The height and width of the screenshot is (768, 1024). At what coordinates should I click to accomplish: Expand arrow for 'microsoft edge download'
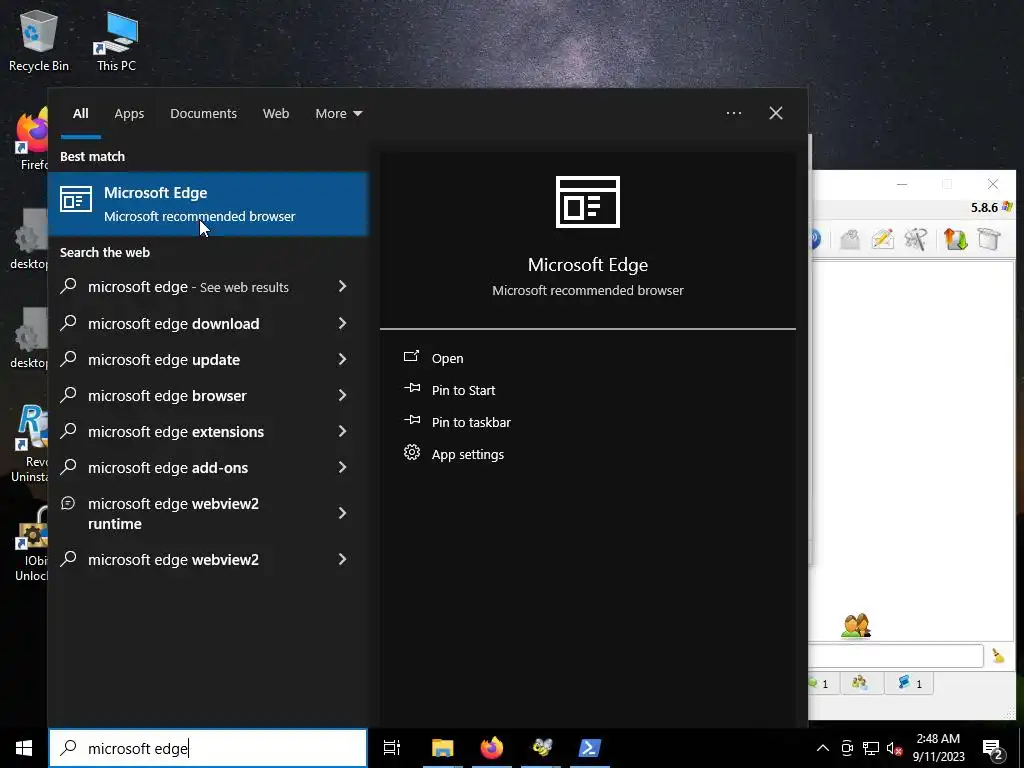point(342,323)
